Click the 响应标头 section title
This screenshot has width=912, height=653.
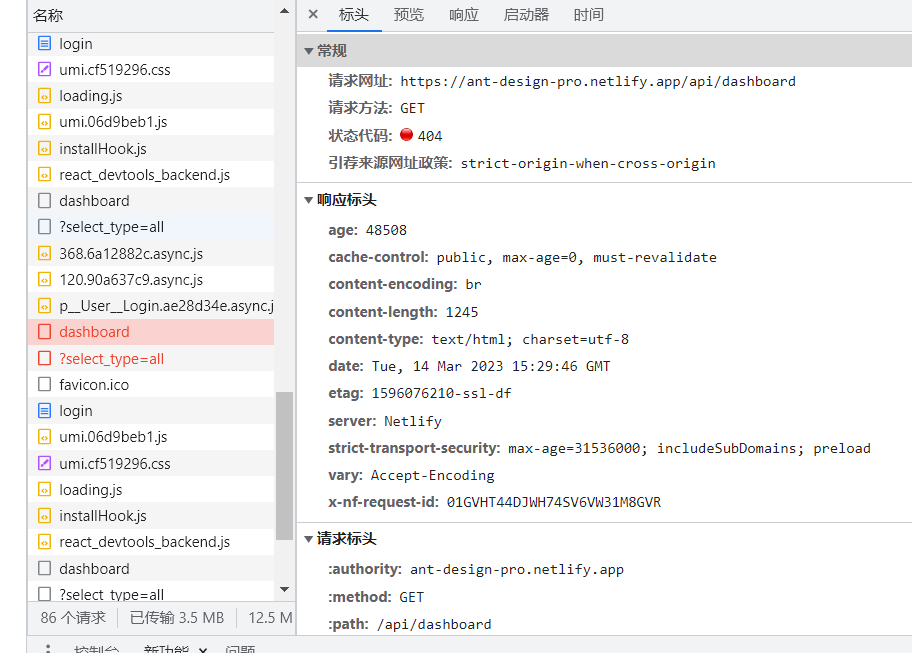click(347, 200)
